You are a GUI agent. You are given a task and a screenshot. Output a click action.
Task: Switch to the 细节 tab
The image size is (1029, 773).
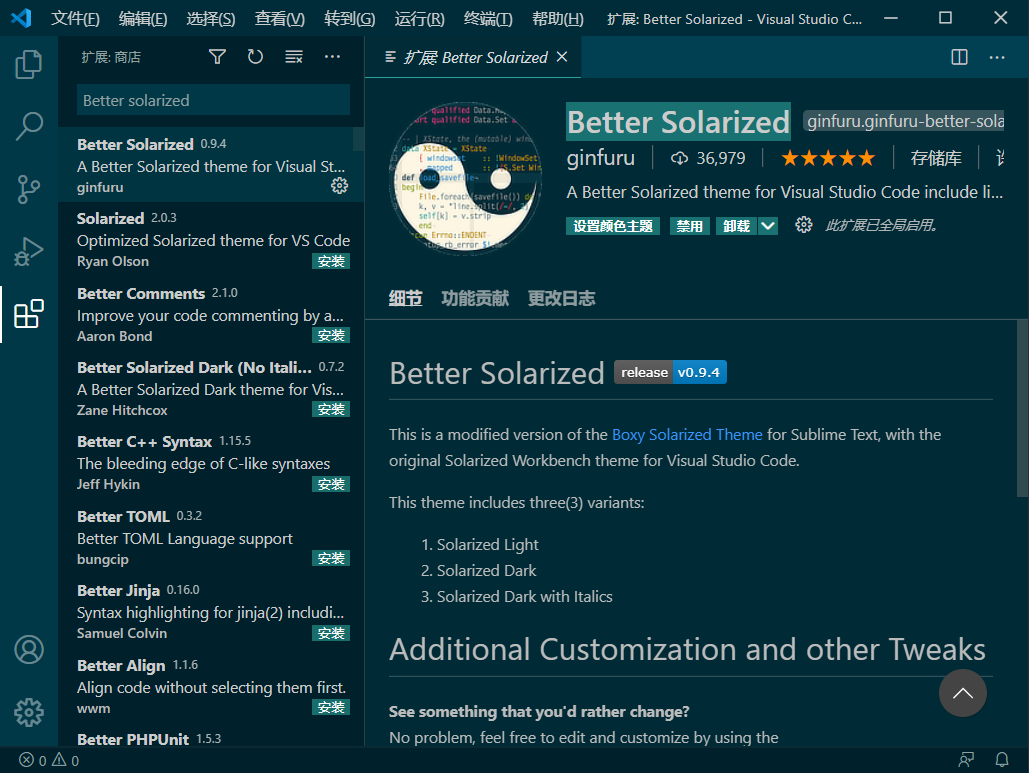(405, 299)
